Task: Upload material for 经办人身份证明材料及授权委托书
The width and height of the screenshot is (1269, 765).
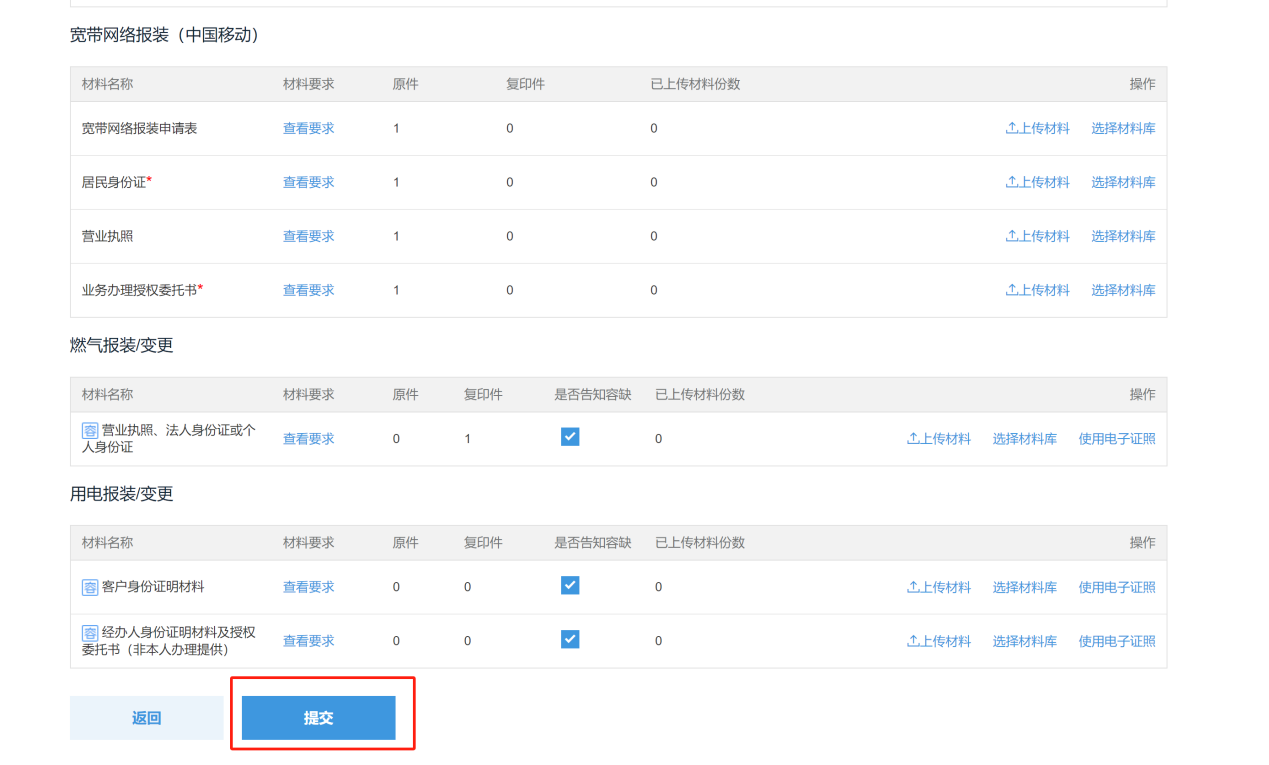Action: click(x=939, y=641)
